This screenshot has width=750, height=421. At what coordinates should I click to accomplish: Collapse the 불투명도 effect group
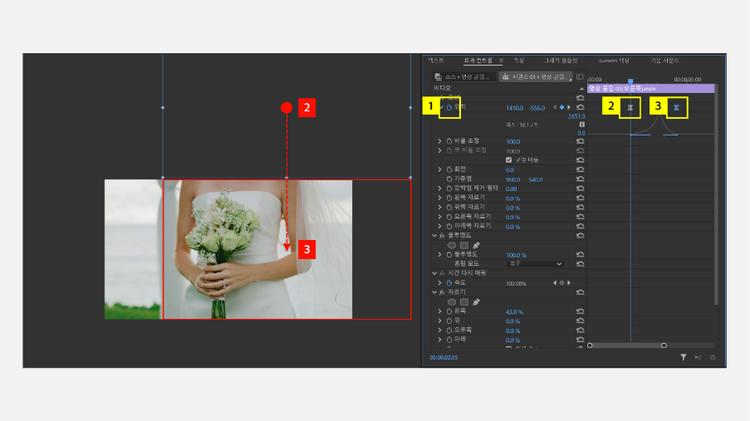pyautogui.click(x=434, y=236)
